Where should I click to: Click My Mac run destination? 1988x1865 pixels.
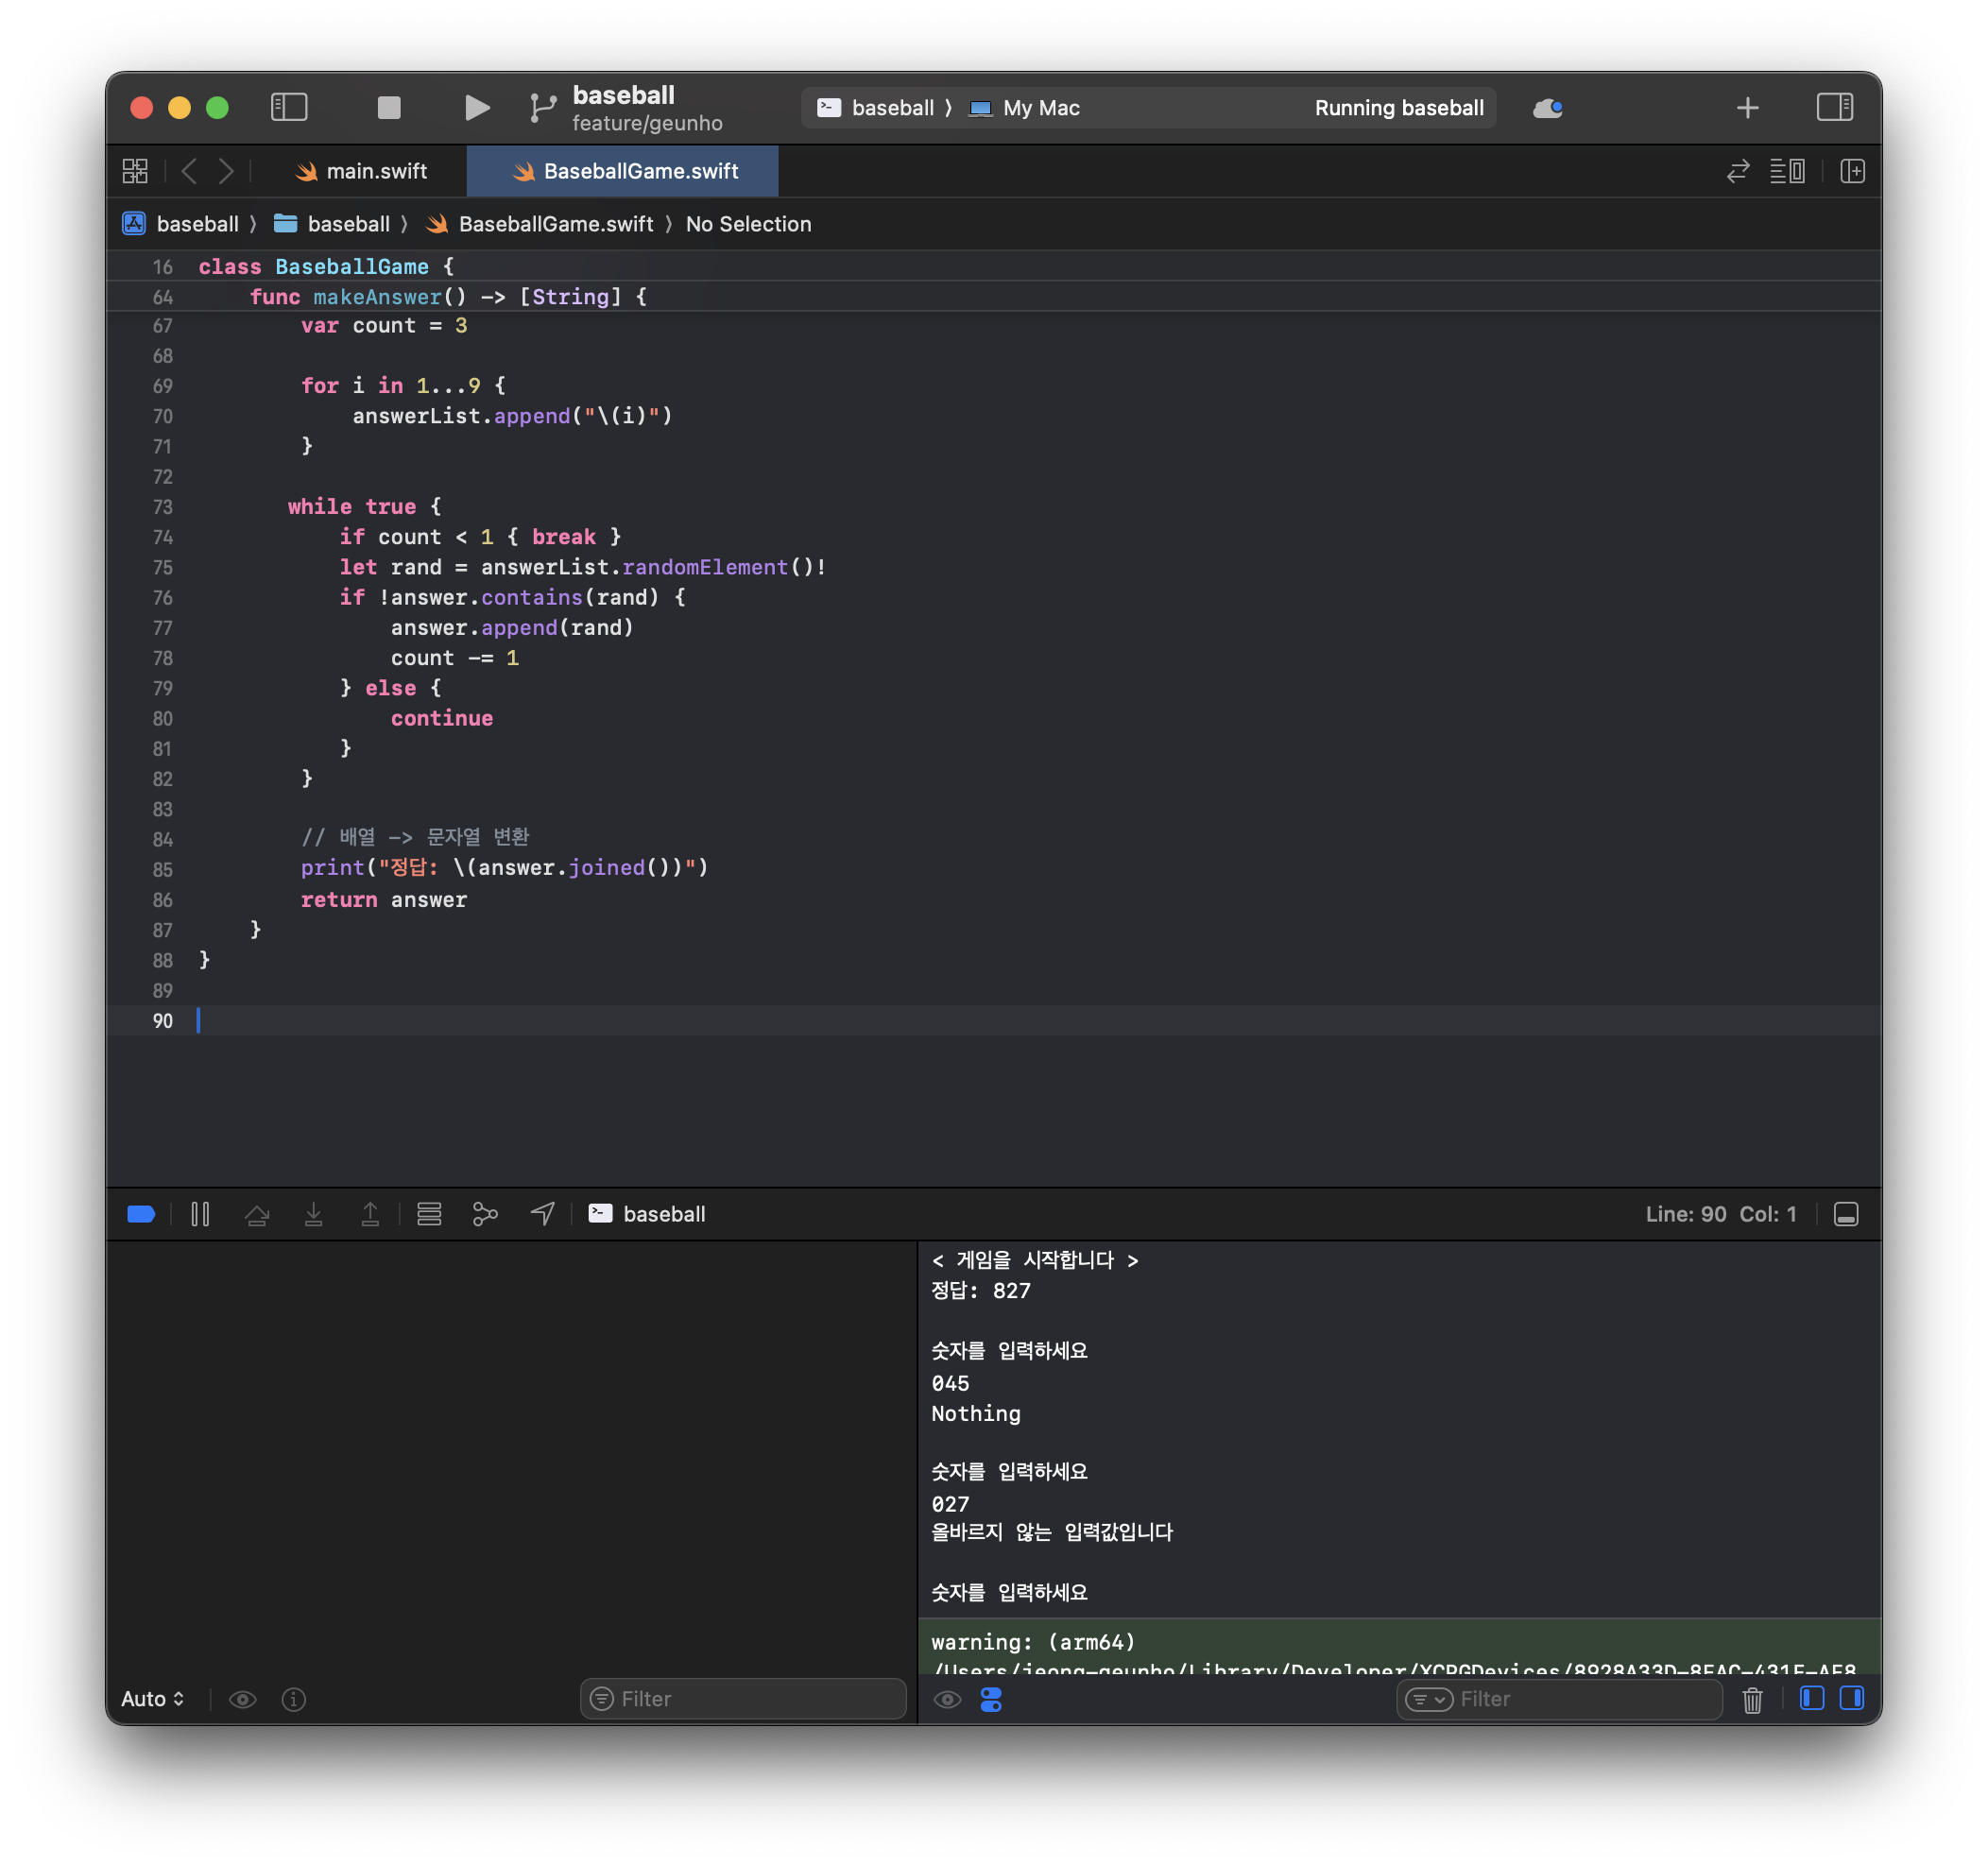pyautogui.click(x=1039, y=108)
